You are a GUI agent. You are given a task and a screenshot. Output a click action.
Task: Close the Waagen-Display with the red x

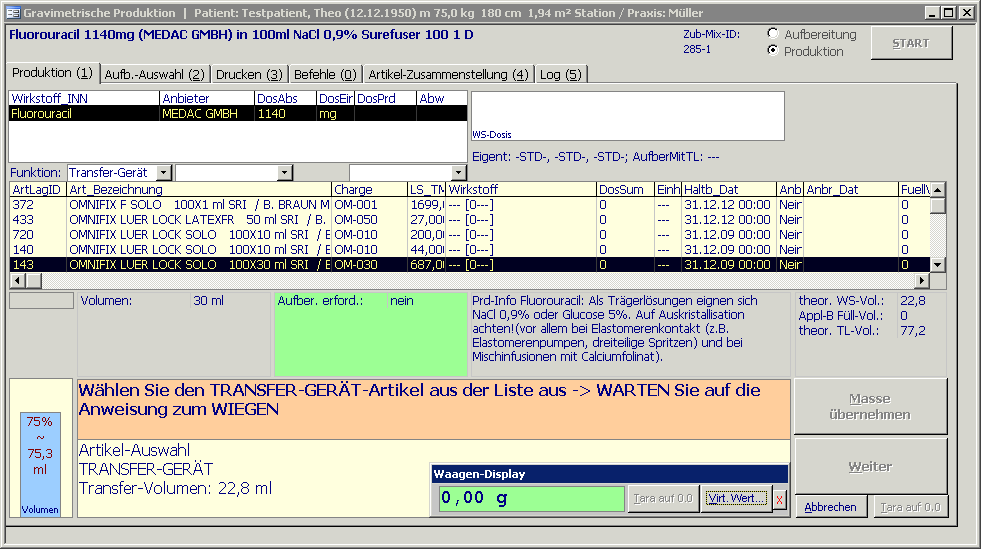pos(780,499)
